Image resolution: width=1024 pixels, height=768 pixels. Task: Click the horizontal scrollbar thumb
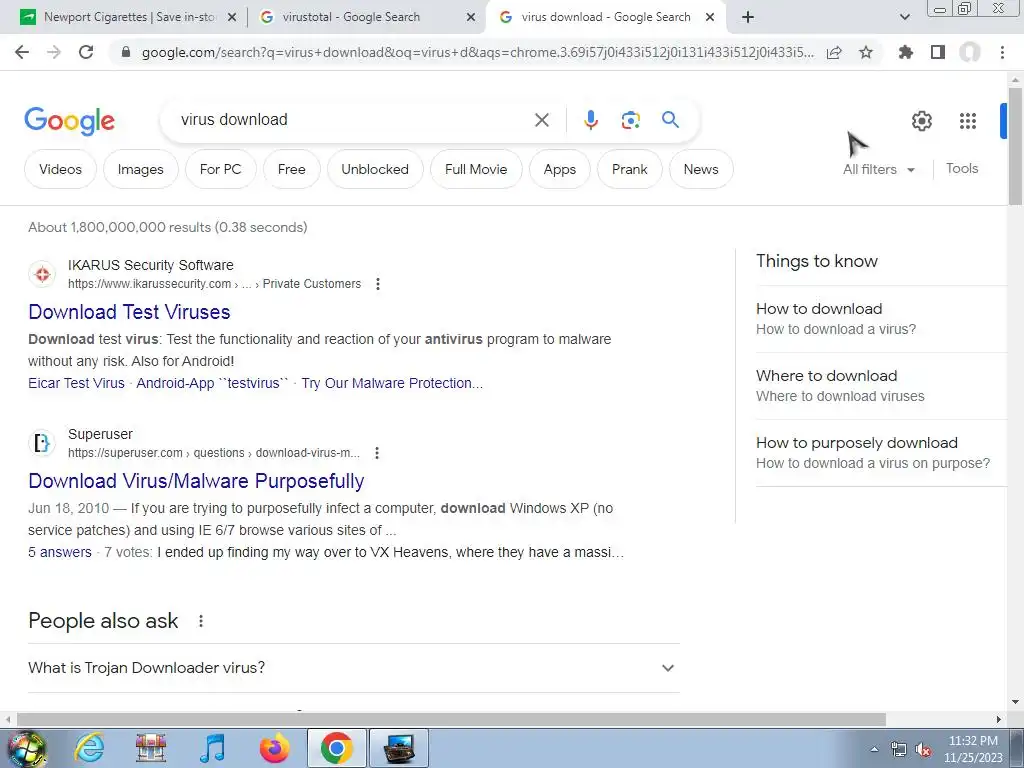click(451, 719)
